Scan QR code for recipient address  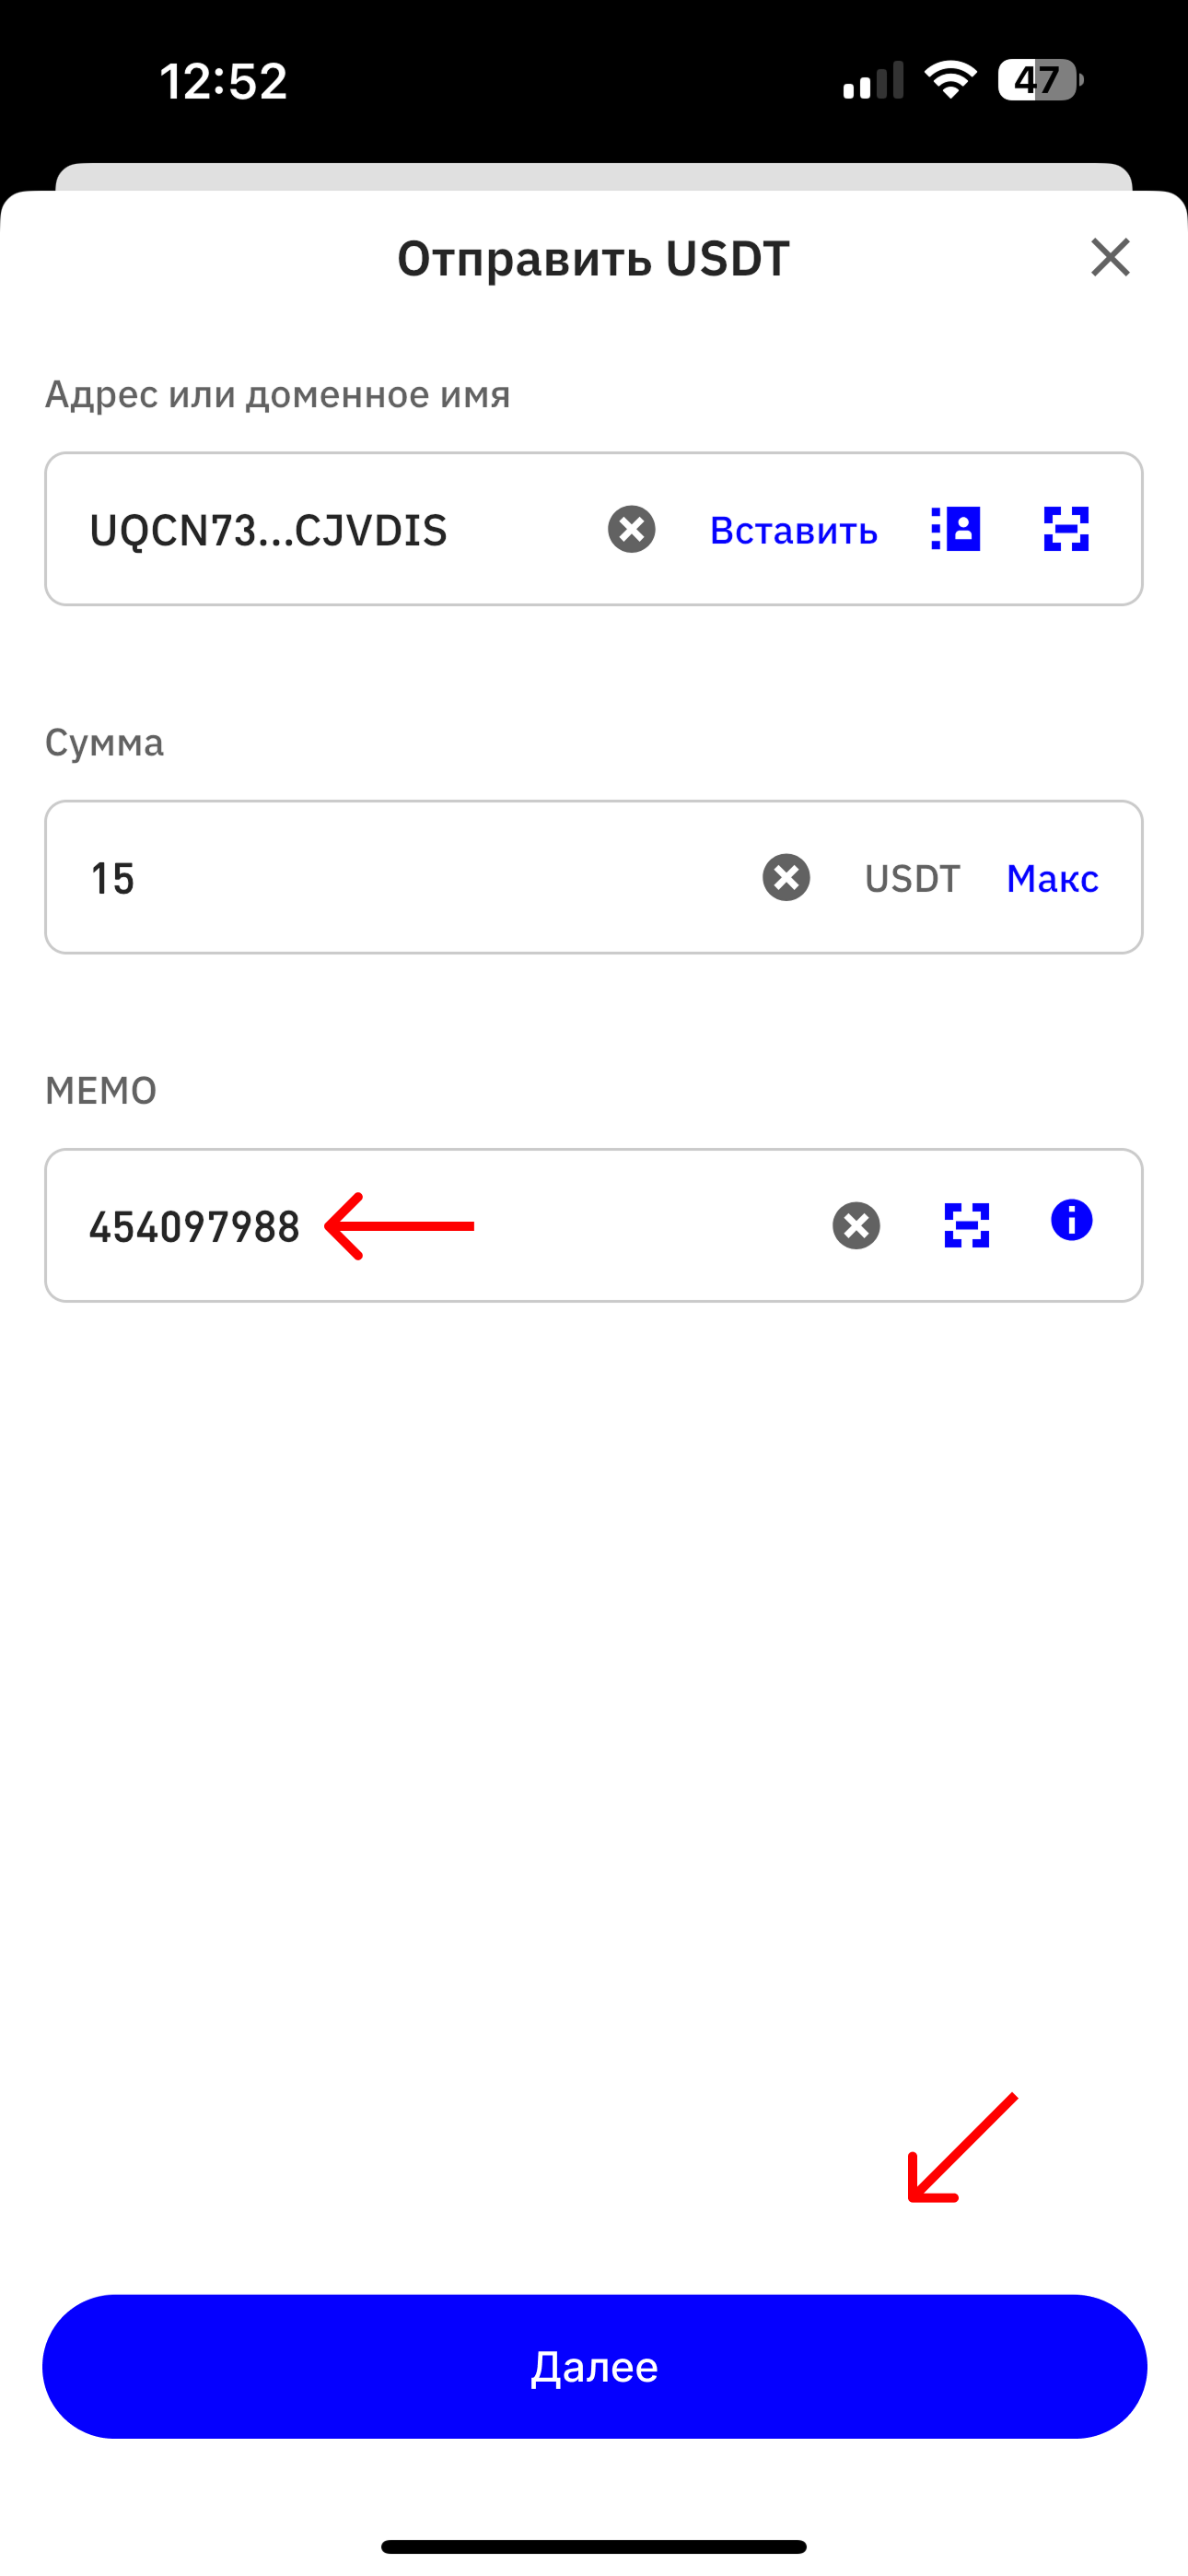pos(1066,529)
